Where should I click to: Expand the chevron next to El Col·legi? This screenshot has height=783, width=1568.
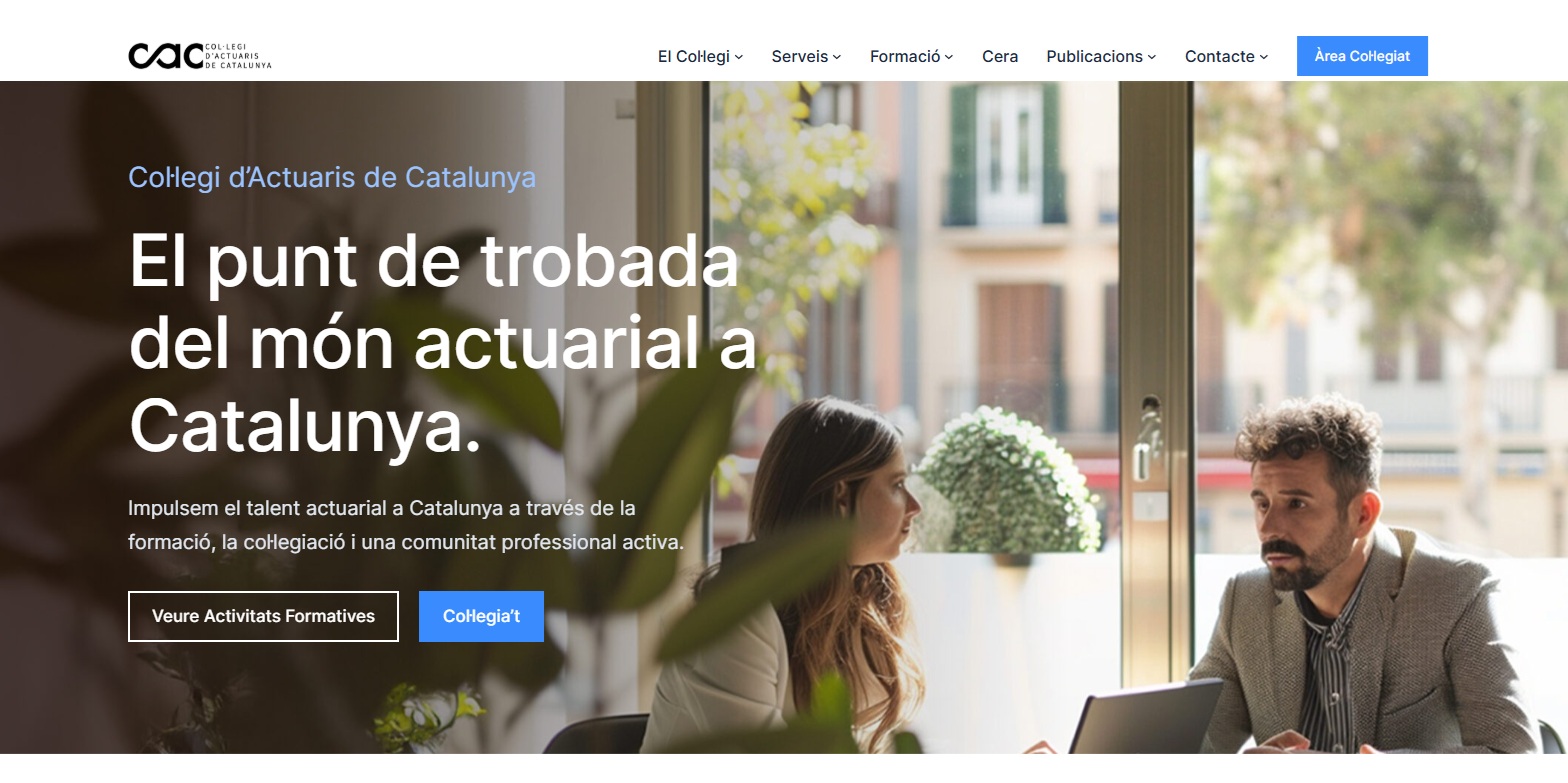tap(739, 57)
